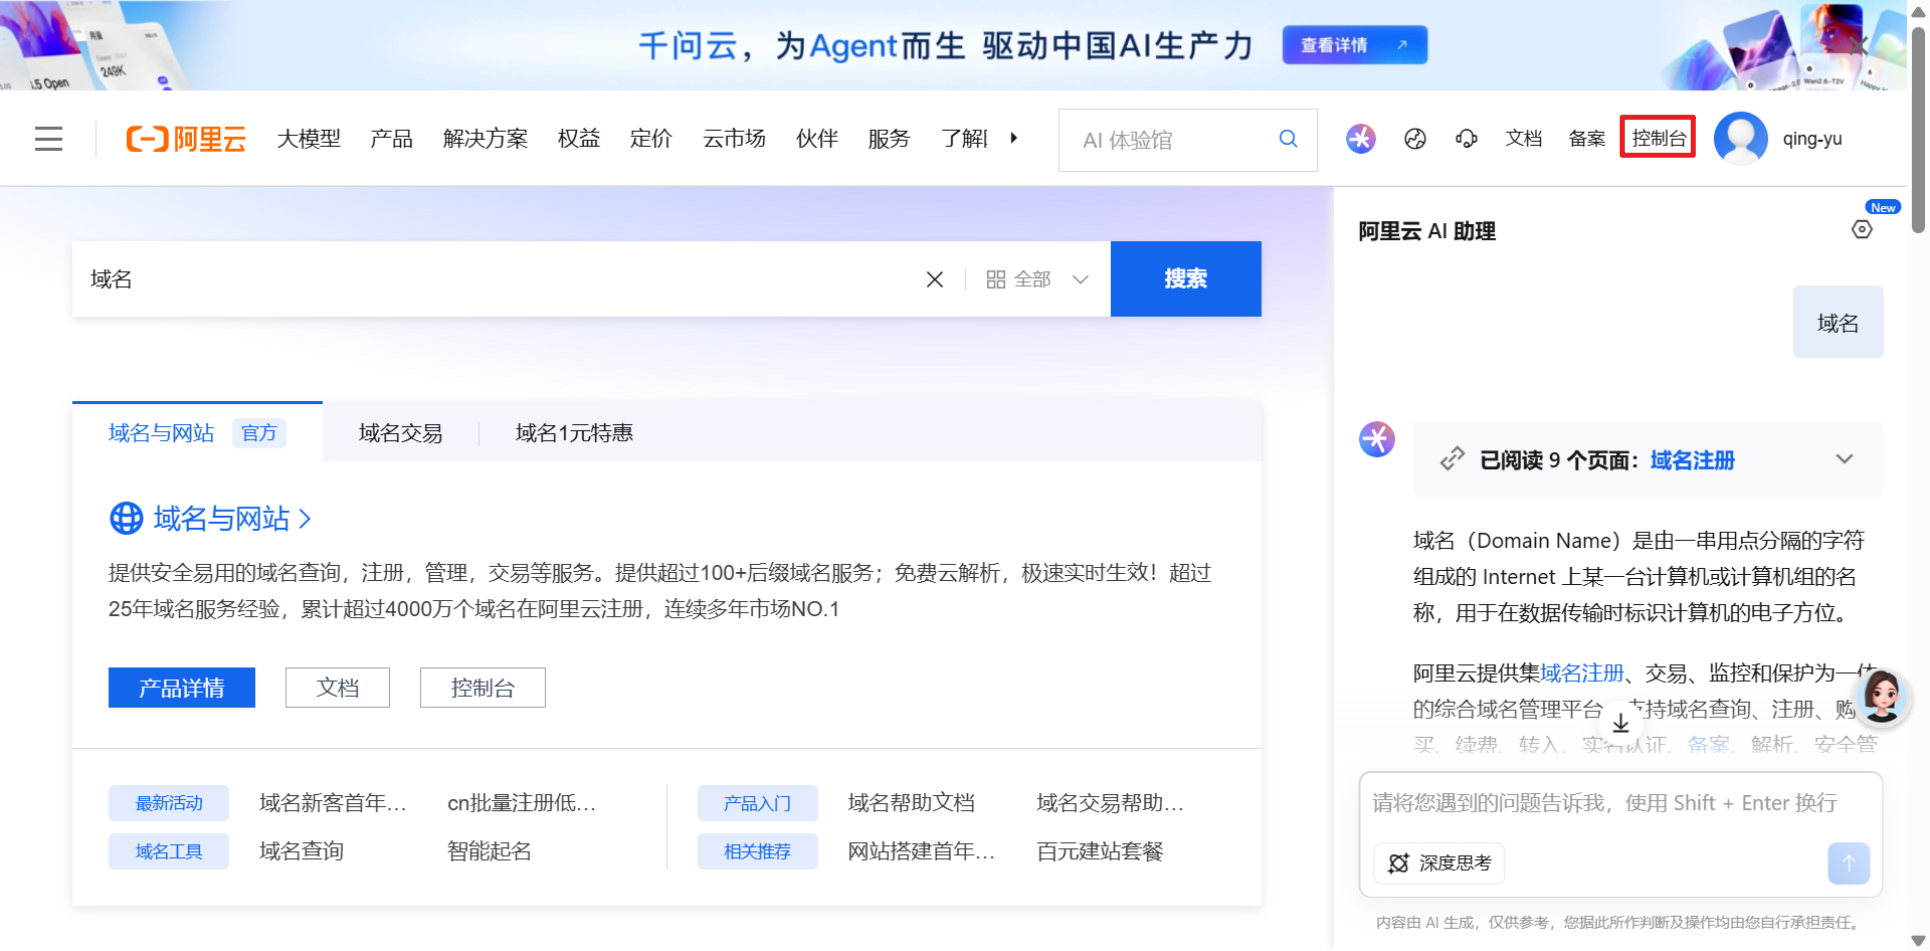The width and height of the screenshot is (1930, 951).
Task: Open the 产品 menu
Action: [x=391, y=139]
